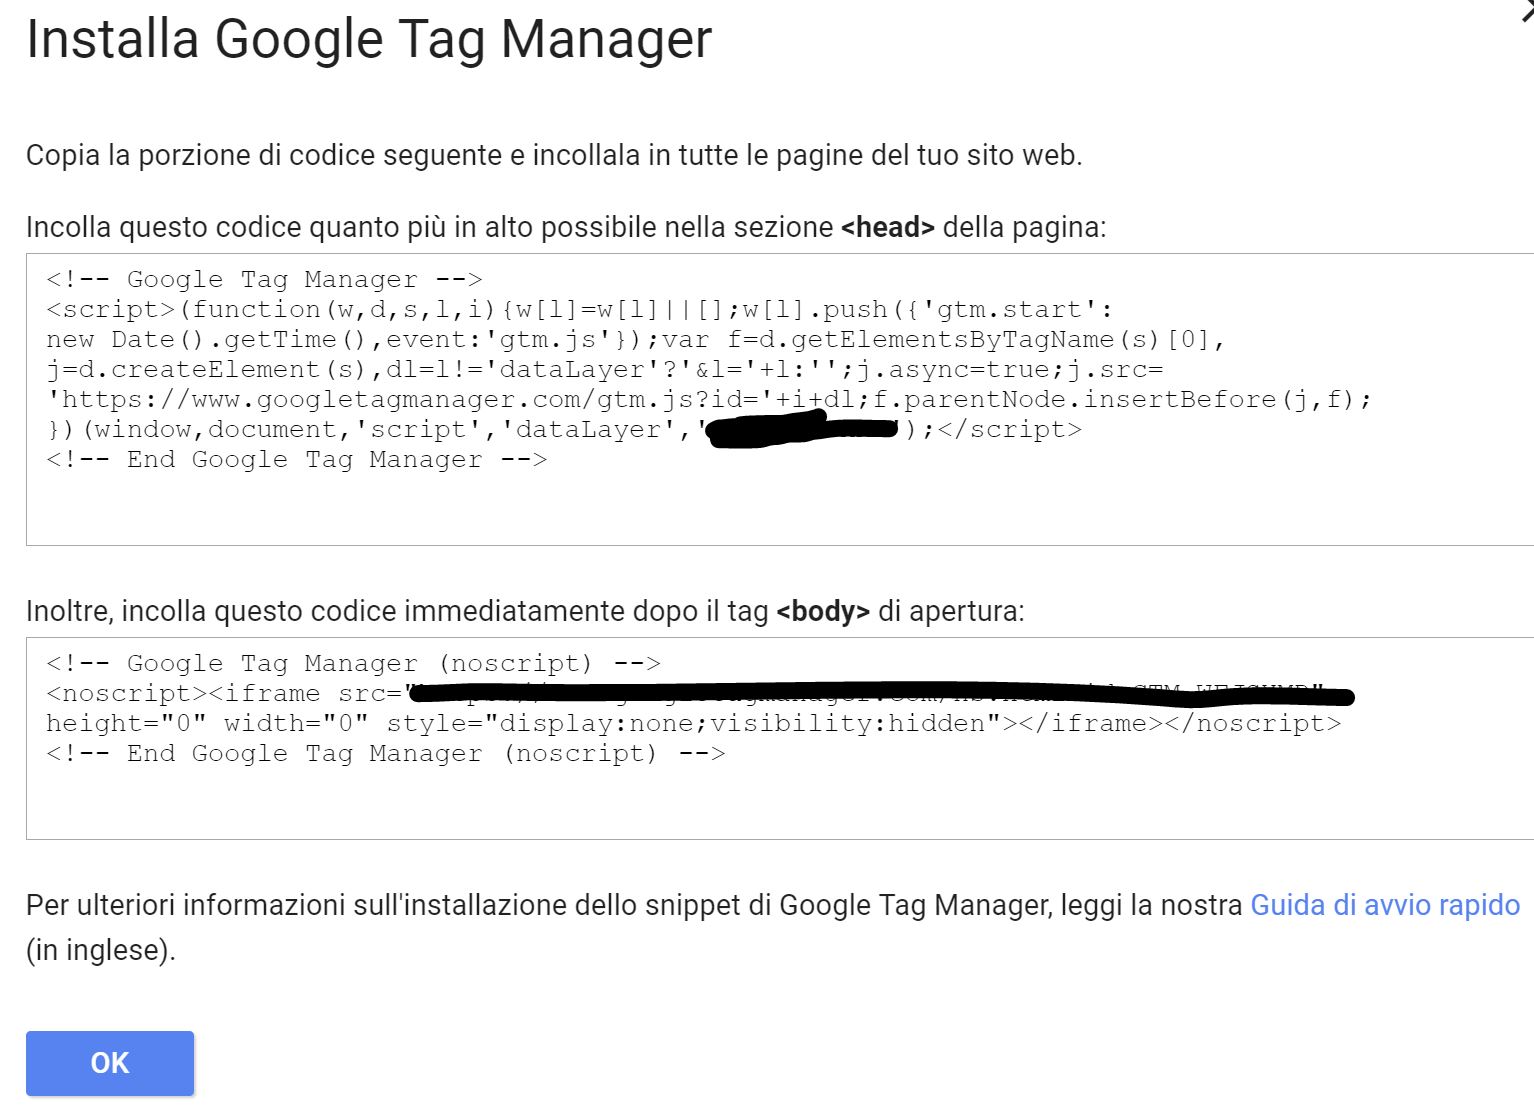Click the bold <head> tag text

(x=888, y=227)
